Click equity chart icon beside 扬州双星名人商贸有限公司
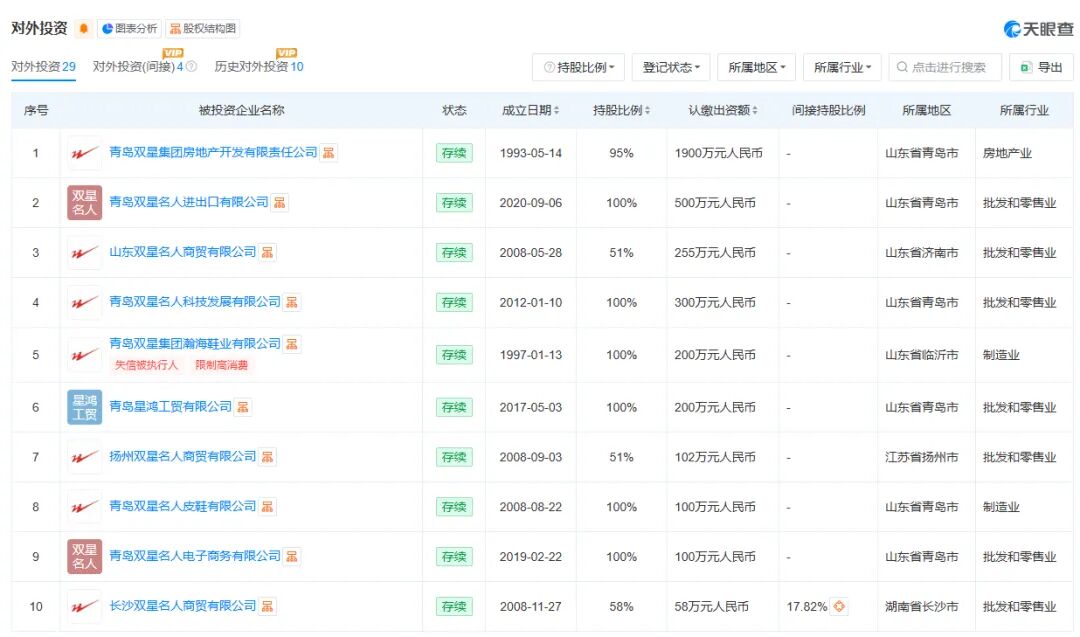 click(267, 457)
